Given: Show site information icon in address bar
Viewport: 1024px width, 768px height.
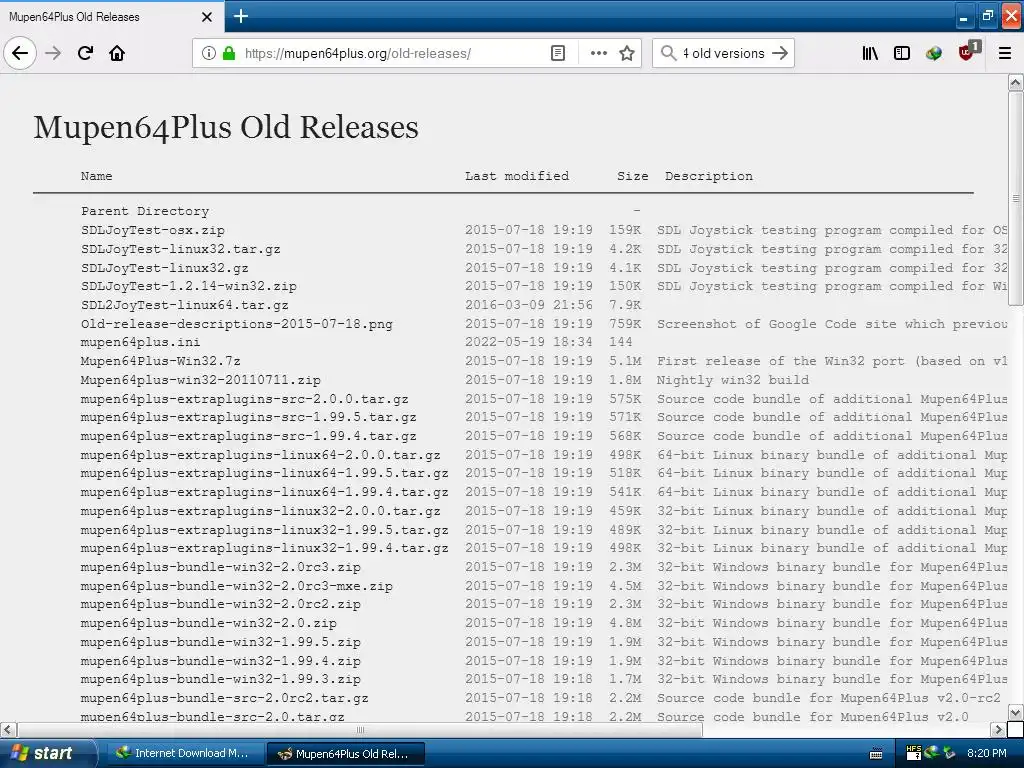Looking at the screenshot, I should tap(208, 53).
